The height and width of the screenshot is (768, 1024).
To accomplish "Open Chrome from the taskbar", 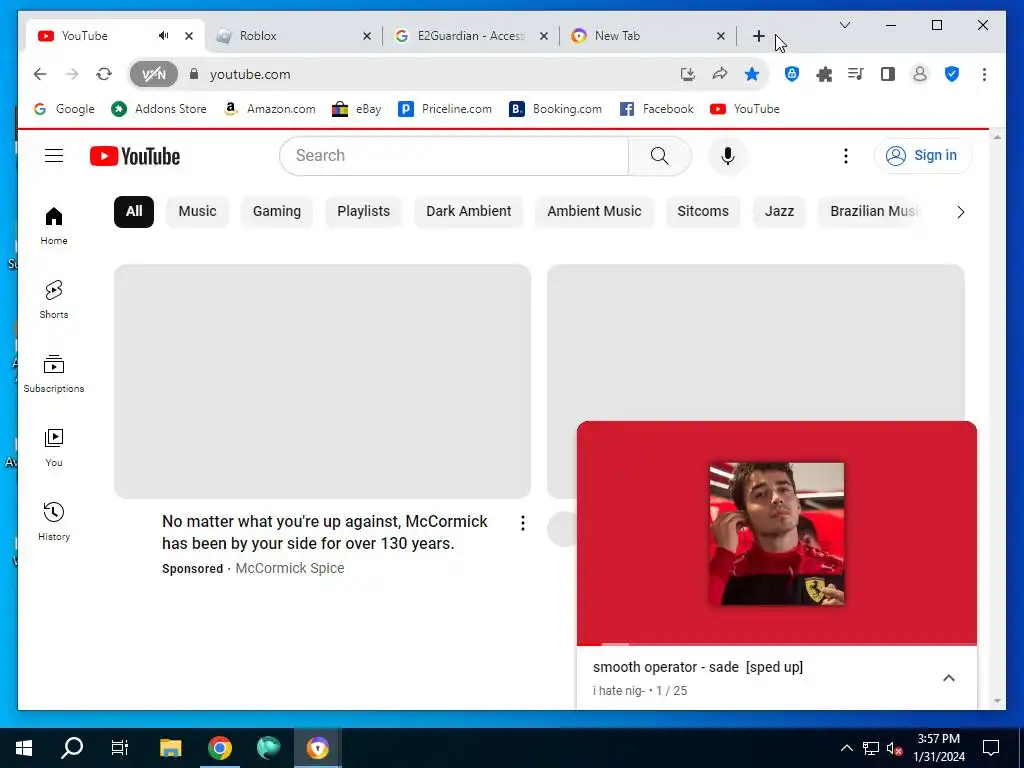I will pos(220,748).
